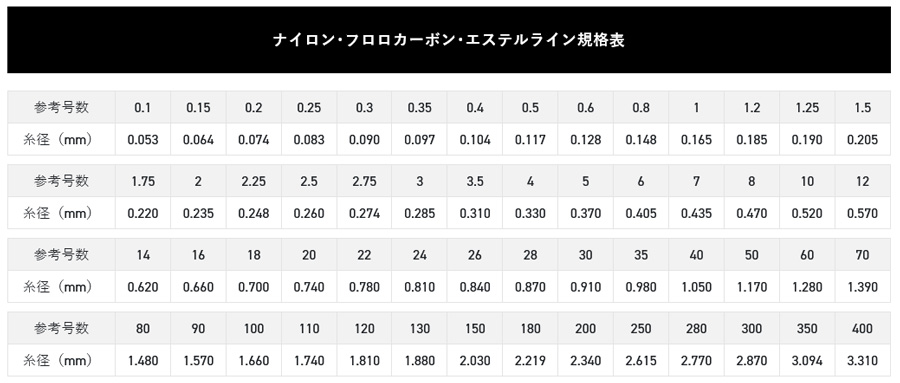Click the diameter value 0.205

(862, 140)
